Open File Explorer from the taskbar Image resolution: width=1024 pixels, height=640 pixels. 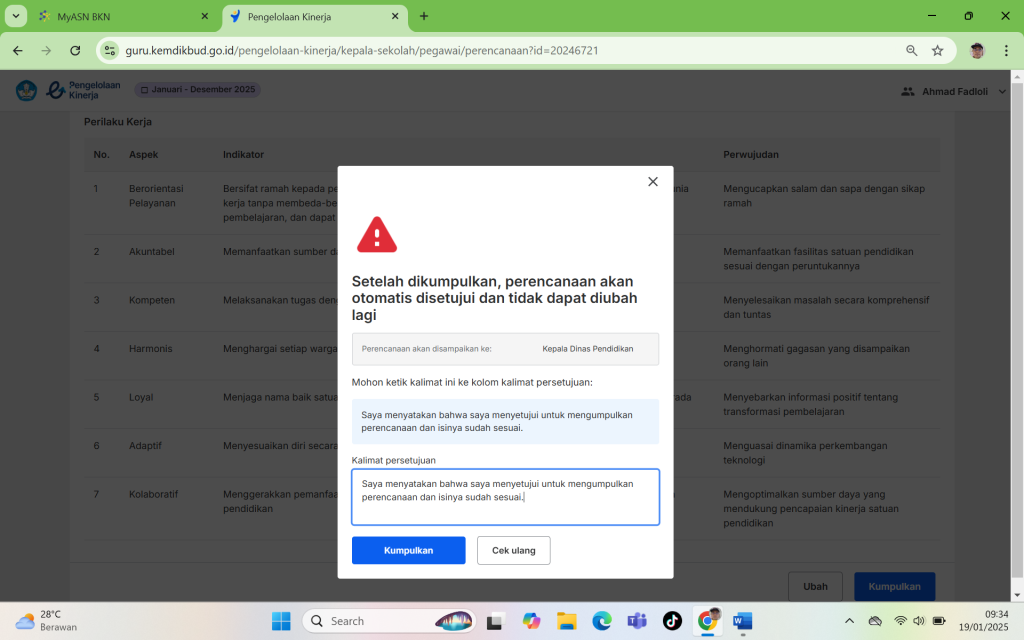coord(566,621)
